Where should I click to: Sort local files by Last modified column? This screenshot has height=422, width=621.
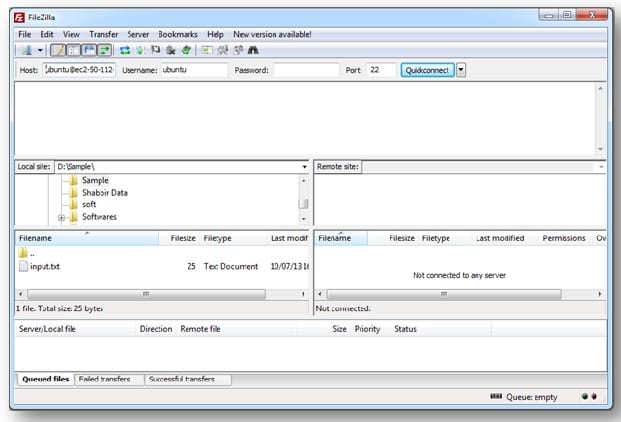click(x=288, y=238)
